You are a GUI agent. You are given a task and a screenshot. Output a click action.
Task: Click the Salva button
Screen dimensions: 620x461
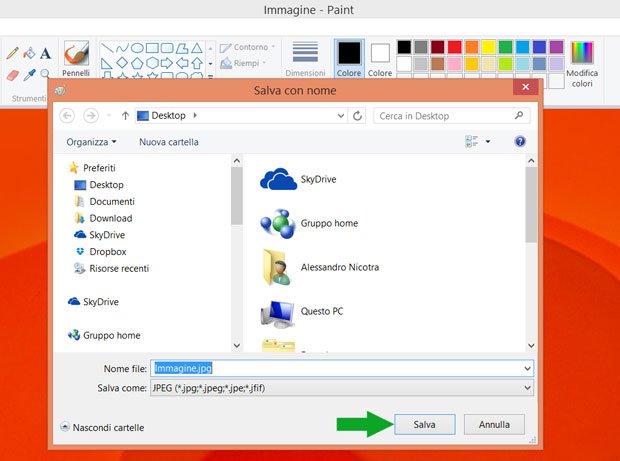[425, 425]
